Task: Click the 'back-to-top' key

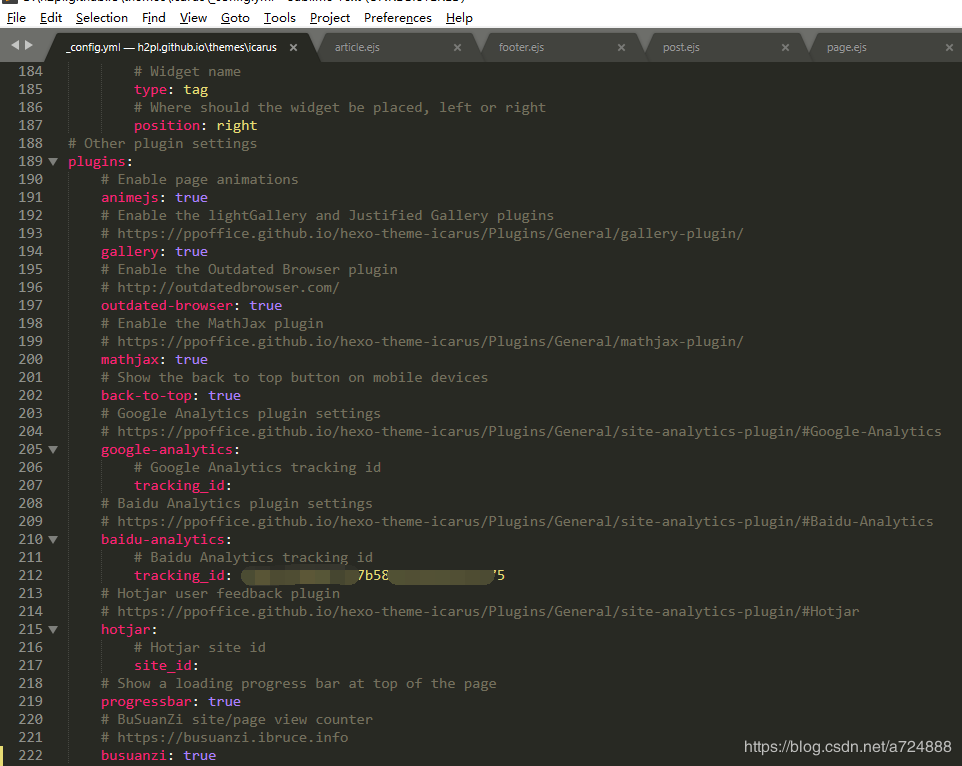Action: pos(146,395)
